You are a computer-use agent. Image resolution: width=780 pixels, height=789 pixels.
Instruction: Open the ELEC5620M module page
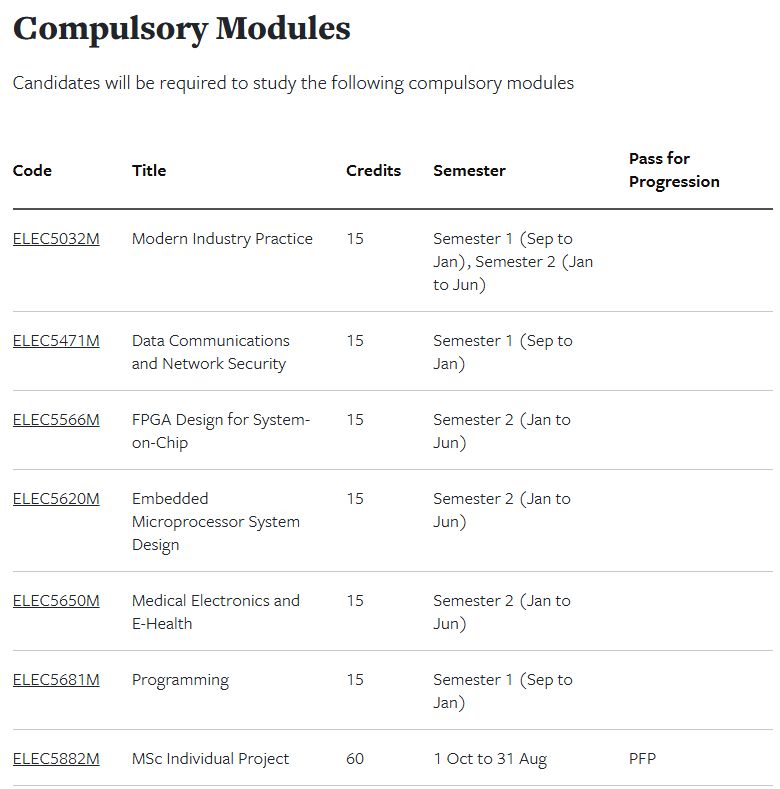[56, 499]
